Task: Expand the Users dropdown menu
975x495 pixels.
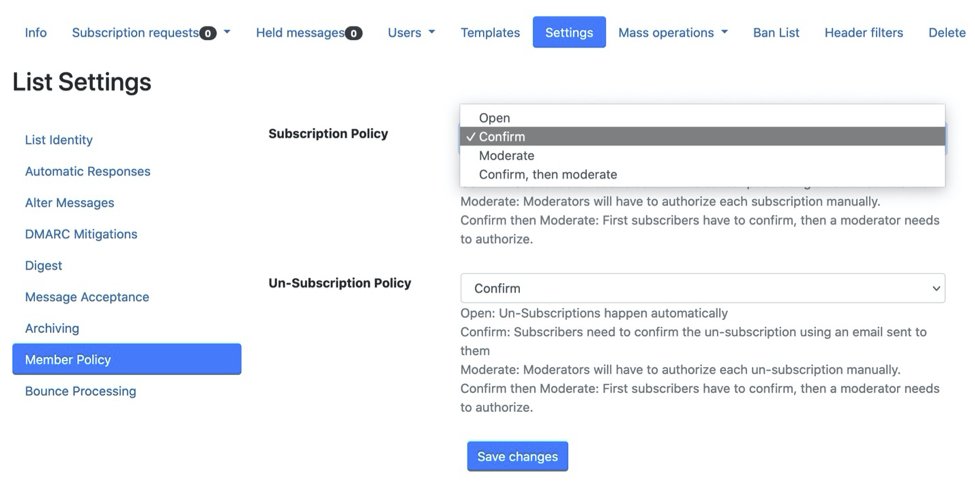Action: pyautogui.click(x=411, y=32)
